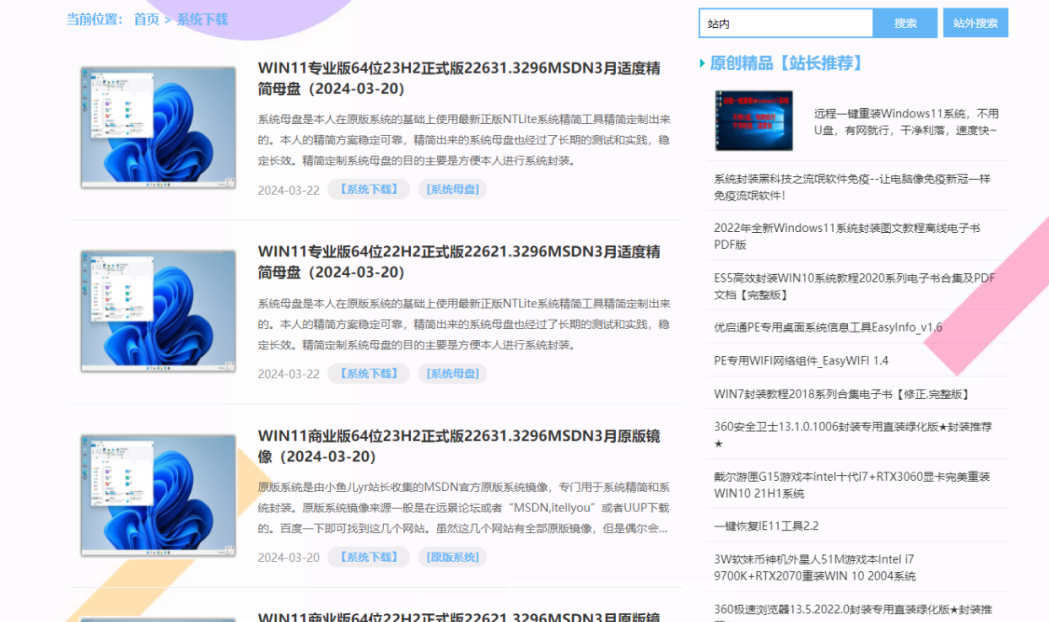Open the 3W软妹币神机外星人51M游戏本 link
The width and height of the screenshot is (1049, 622).
(814, 567)
